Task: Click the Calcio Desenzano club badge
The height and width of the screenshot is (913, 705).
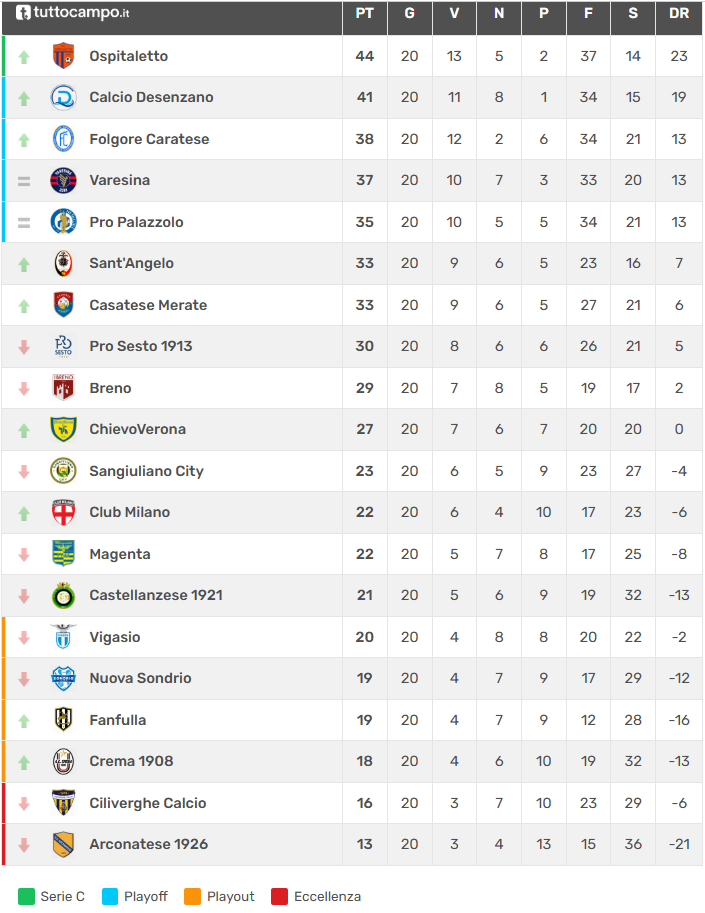Action: (x=63, y=97)
